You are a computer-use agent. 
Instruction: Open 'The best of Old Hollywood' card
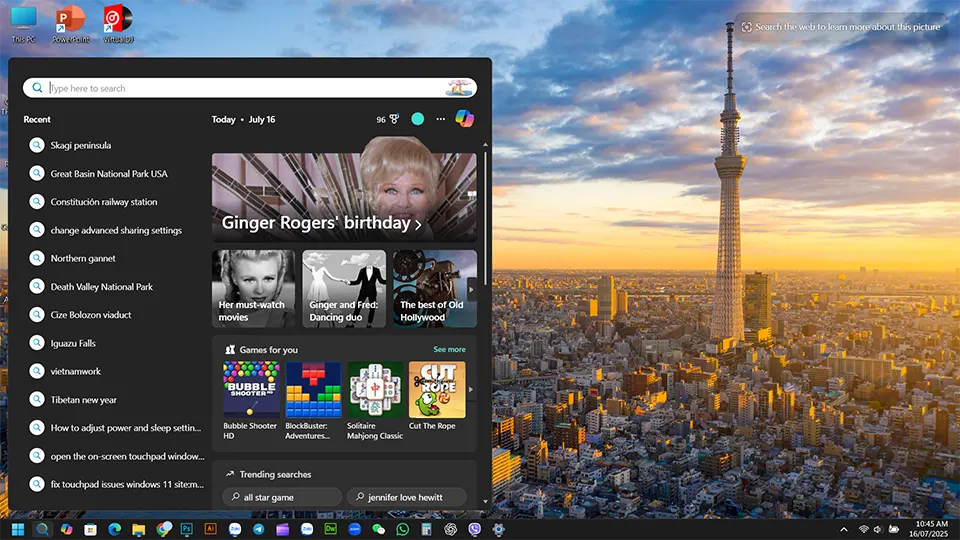[435, 288]
